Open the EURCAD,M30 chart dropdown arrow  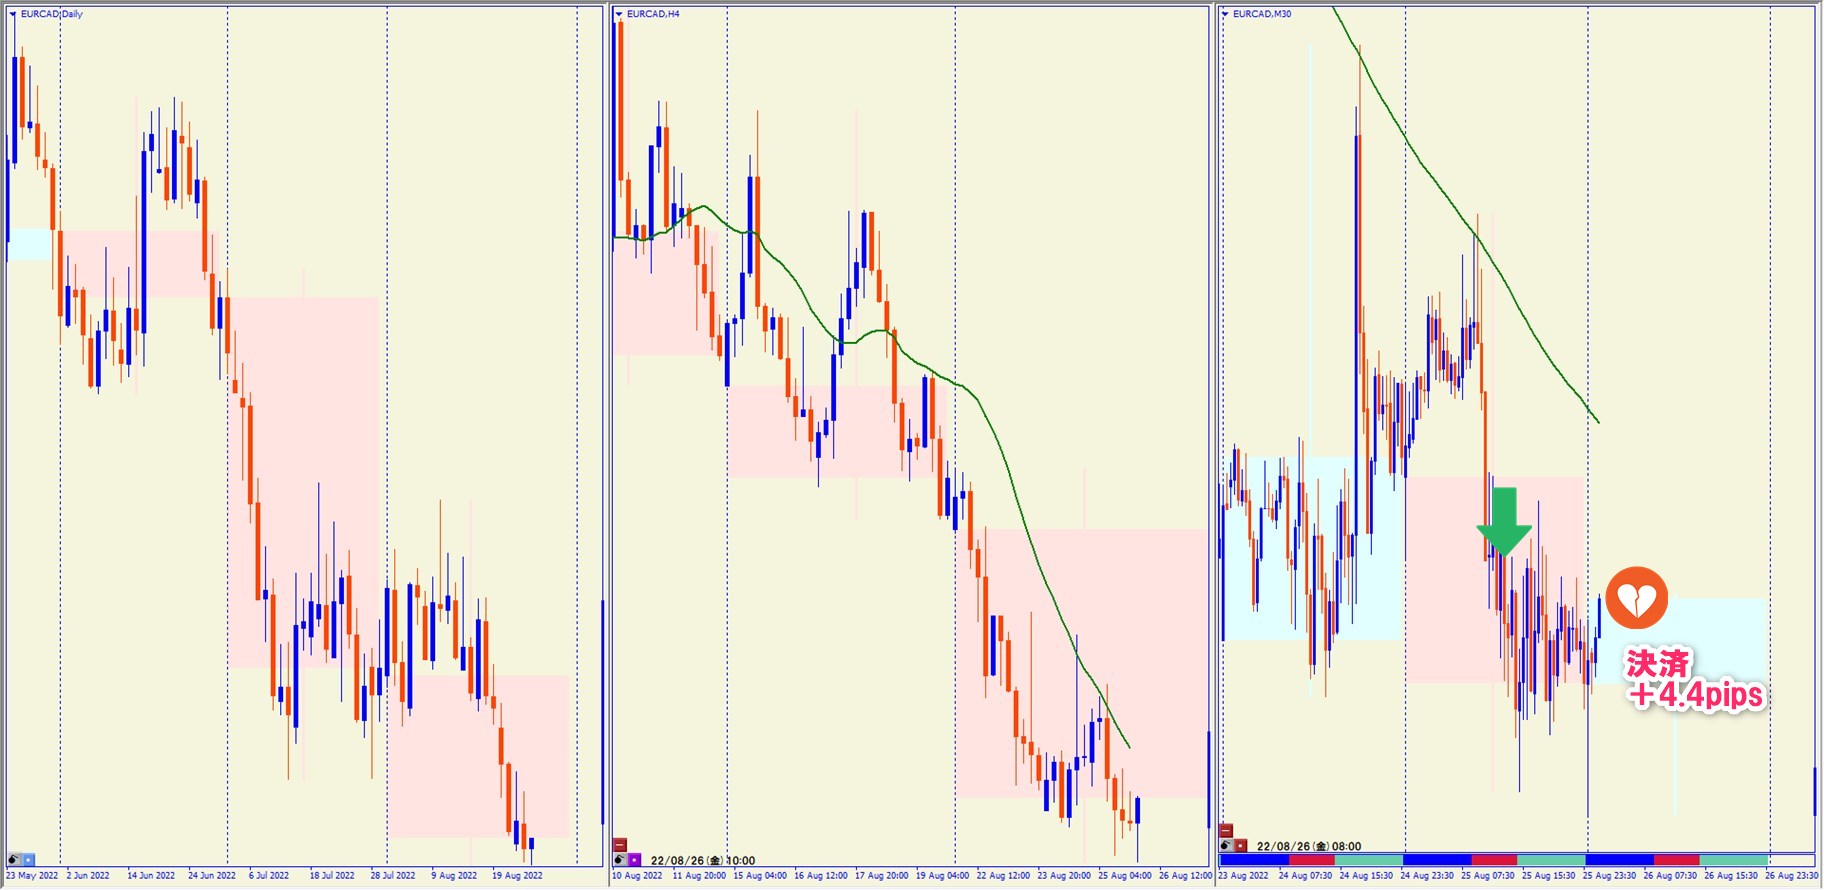(1225, 14)
